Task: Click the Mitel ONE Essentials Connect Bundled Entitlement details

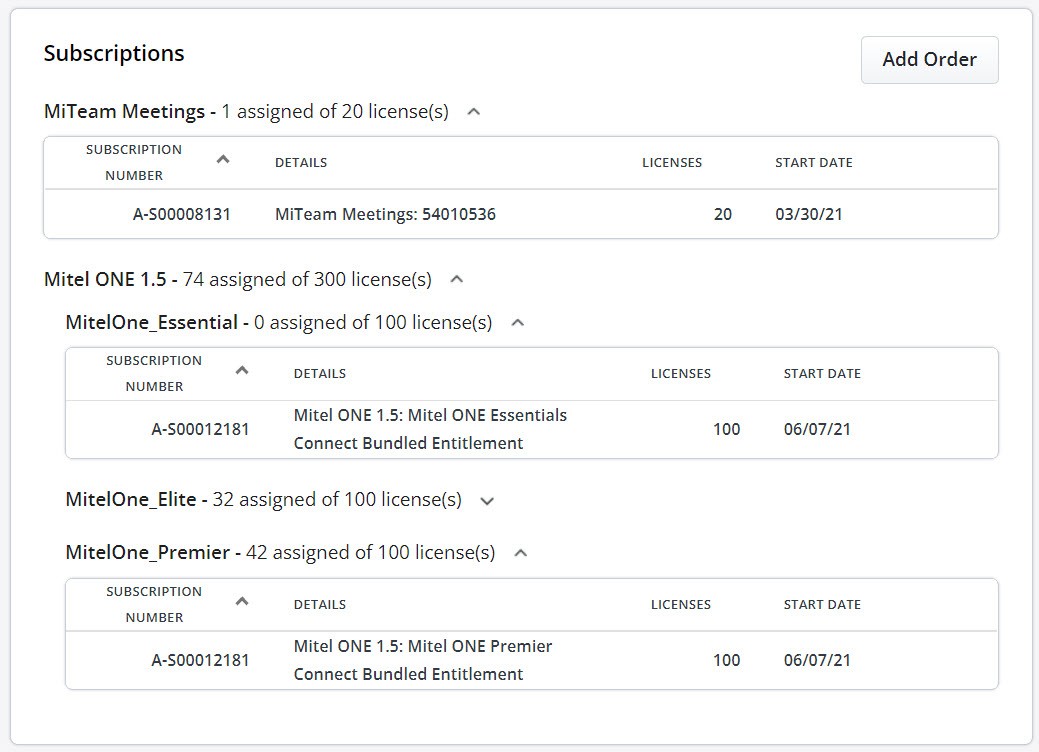Action: (x=430, y=429)
